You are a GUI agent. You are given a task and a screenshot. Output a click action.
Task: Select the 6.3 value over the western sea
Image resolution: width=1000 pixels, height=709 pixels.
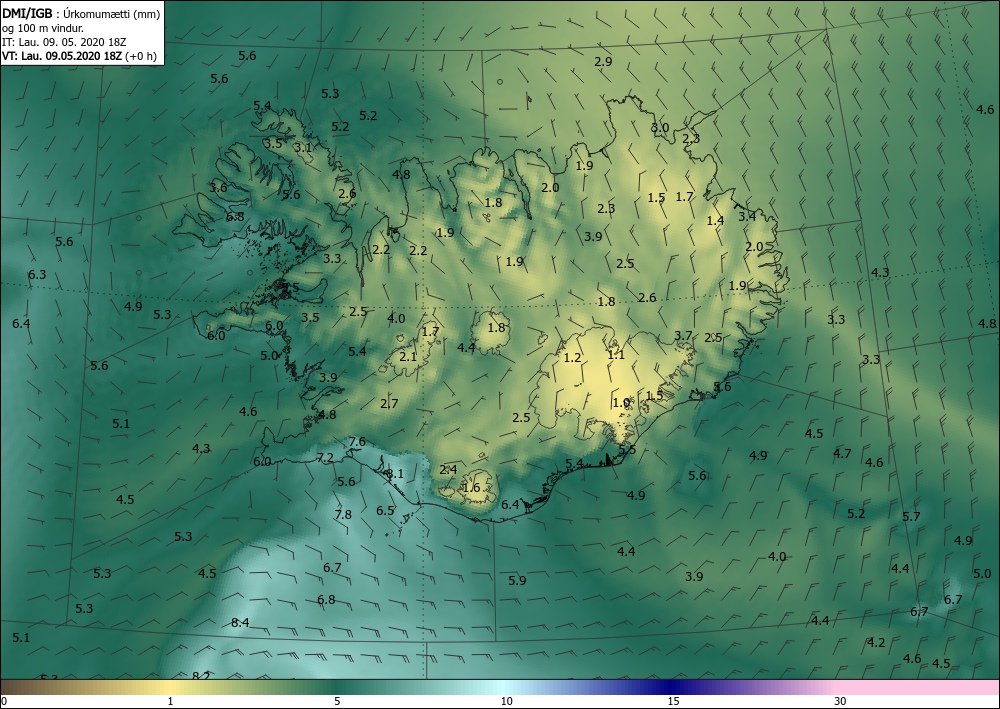click(37, 275)
